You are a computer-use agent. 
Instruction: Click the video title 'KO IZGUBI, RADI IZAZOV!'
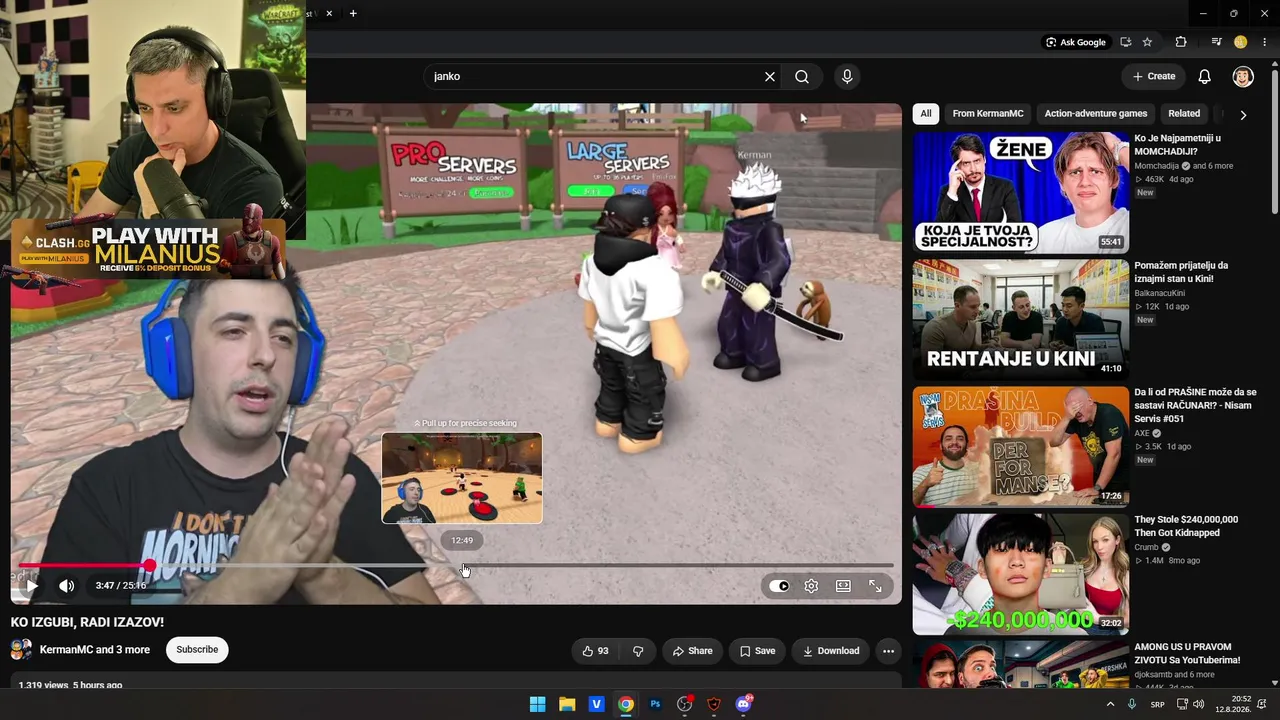click(87, 622)
